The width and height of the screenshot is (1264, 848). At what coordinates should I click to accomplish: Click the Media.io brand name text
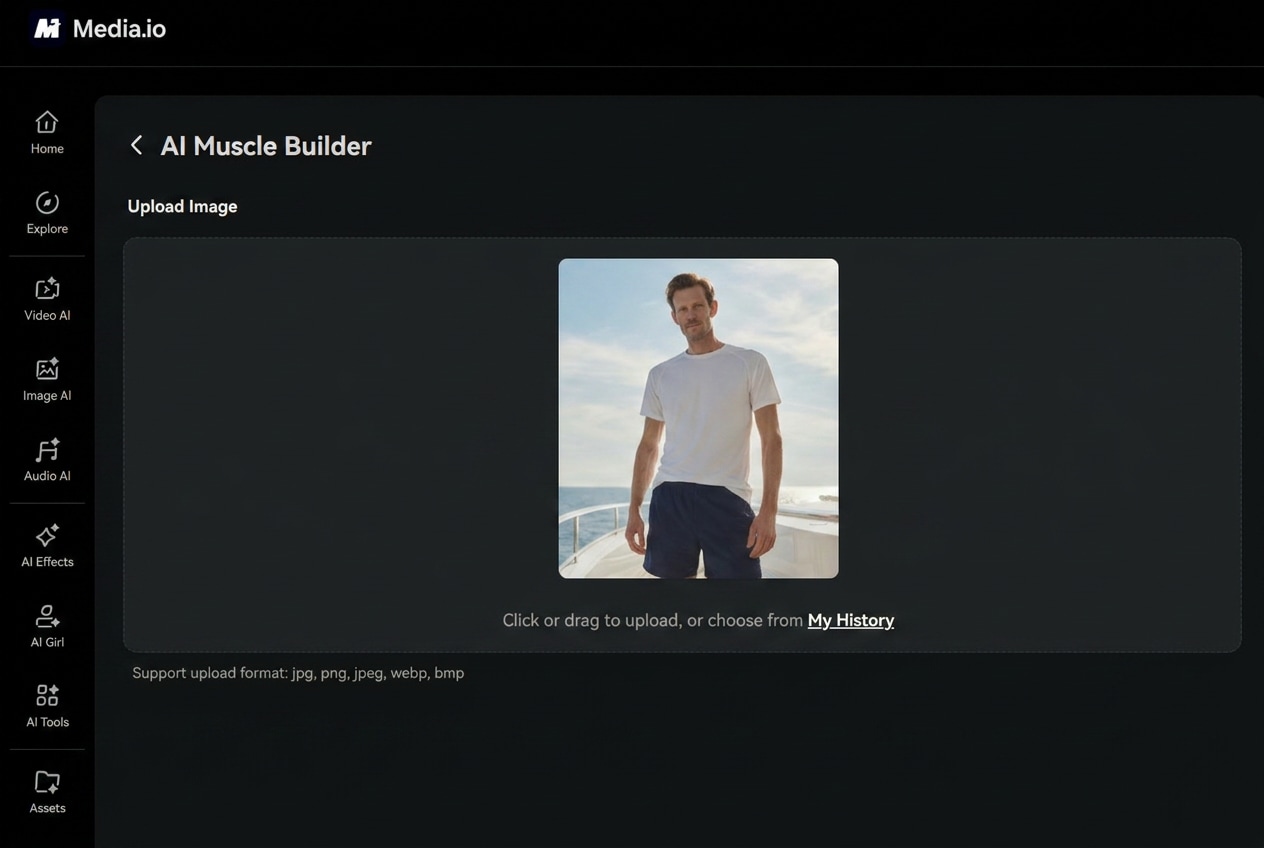coord(119,29)
